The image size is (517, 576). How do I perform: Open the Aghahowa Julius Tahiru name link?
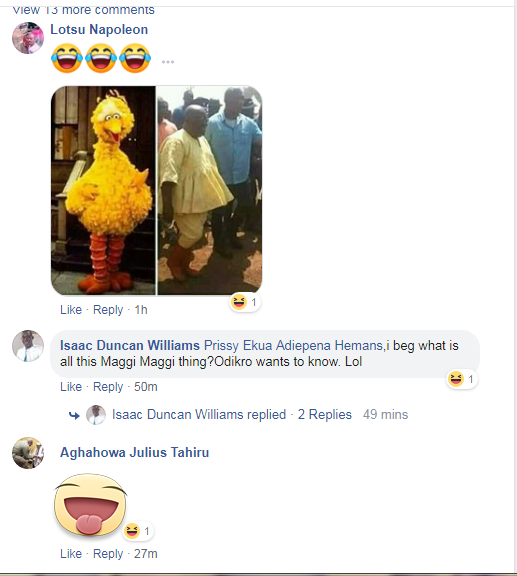(134, 452)
